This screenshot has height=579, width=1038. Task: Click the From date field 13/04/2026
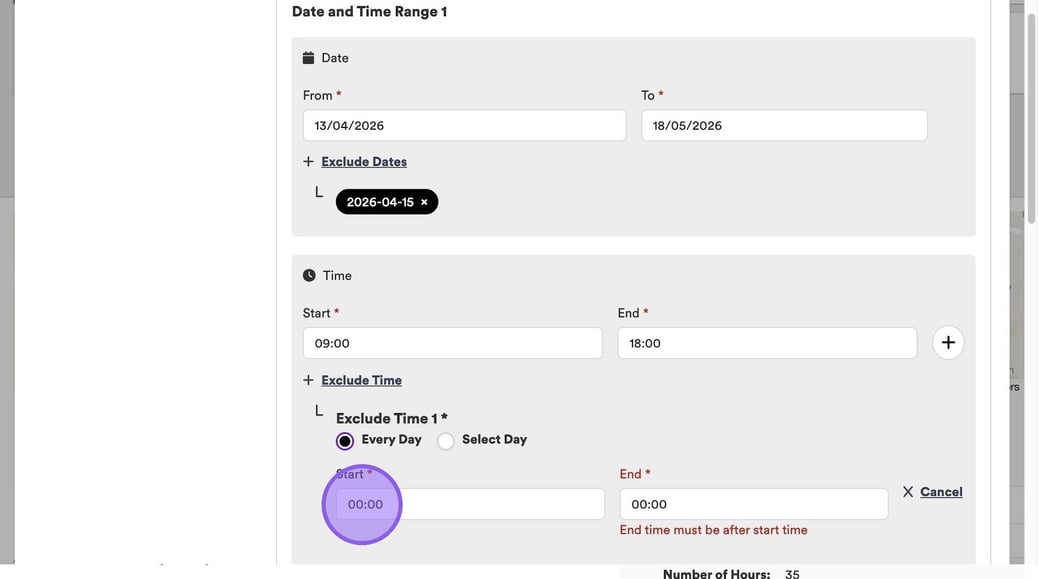(x=464, y=126)
